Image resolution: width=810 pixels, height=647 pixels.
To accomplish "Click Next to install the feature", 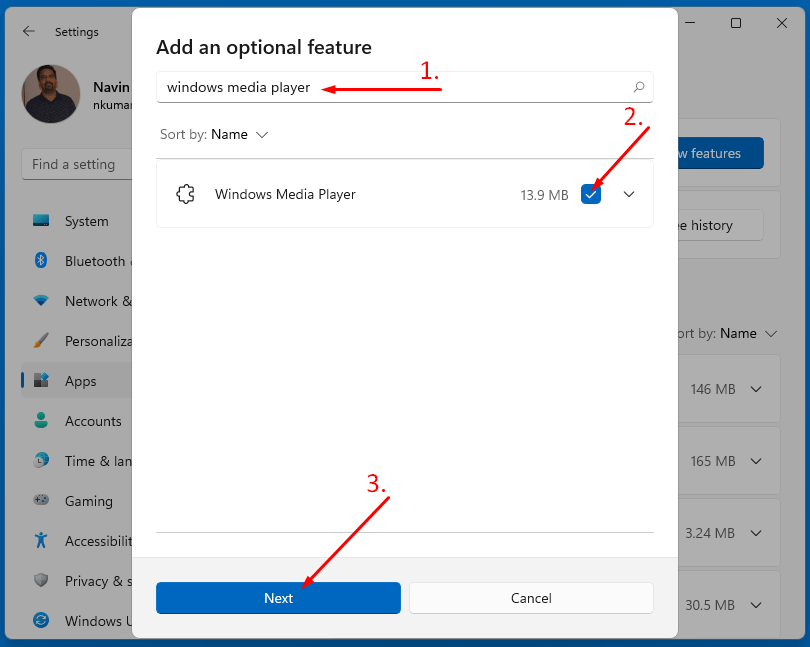I will [278, 598].
